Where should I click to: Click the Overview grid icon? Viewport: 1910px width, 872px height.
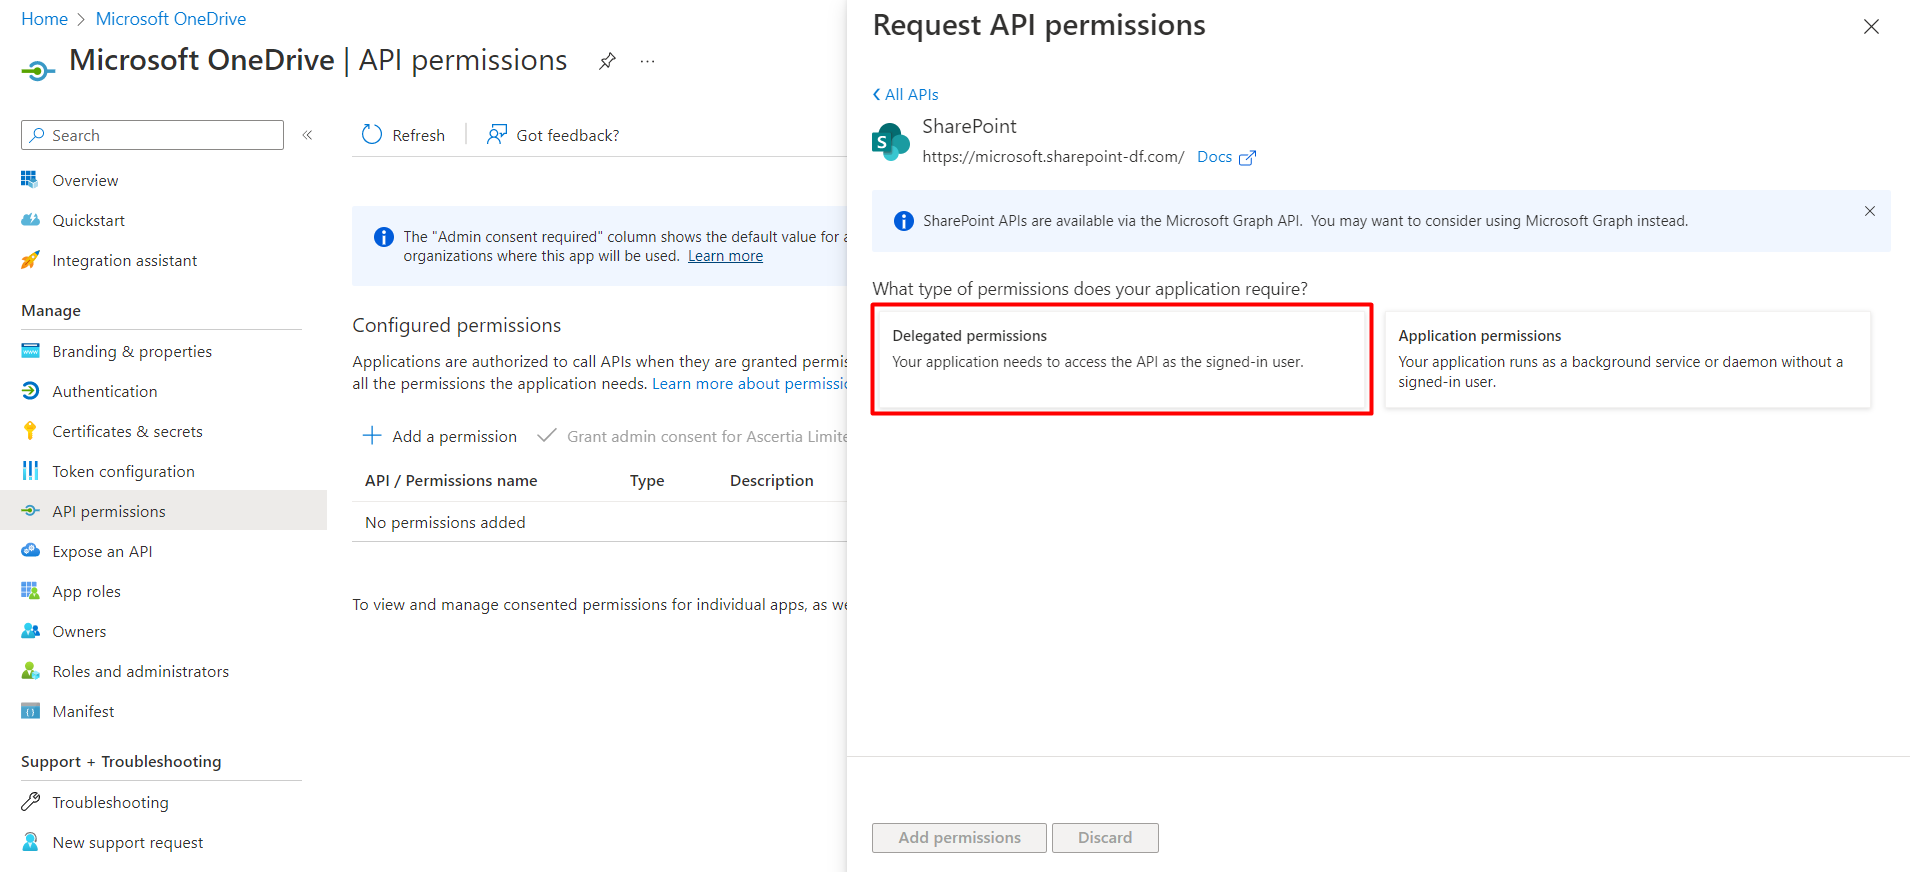click(30, 180)
